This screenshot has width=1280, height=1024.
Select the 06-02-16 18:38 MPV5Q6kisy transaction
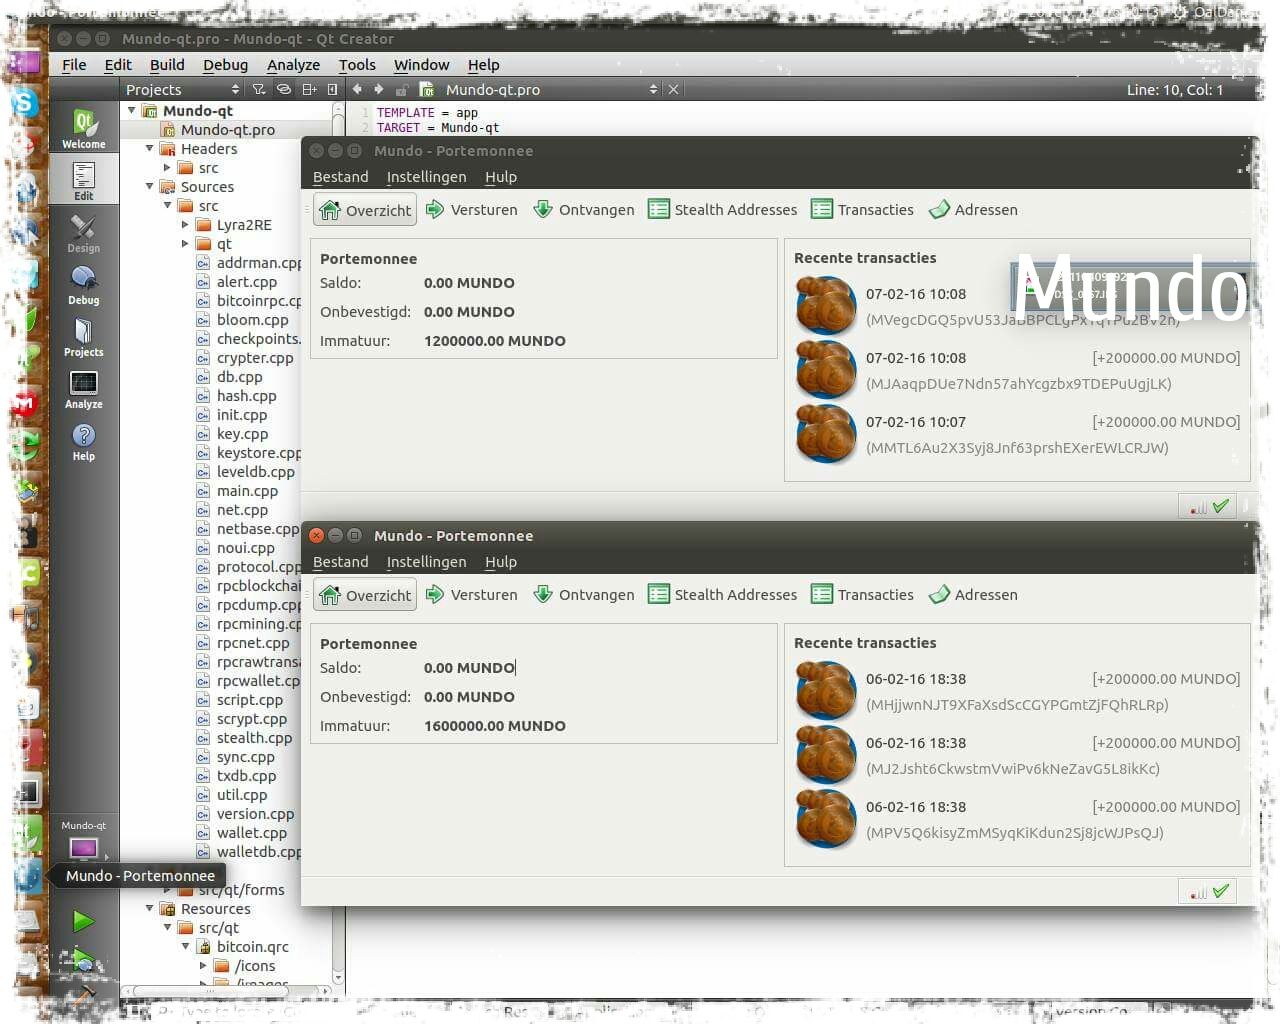click(1017, 819)
